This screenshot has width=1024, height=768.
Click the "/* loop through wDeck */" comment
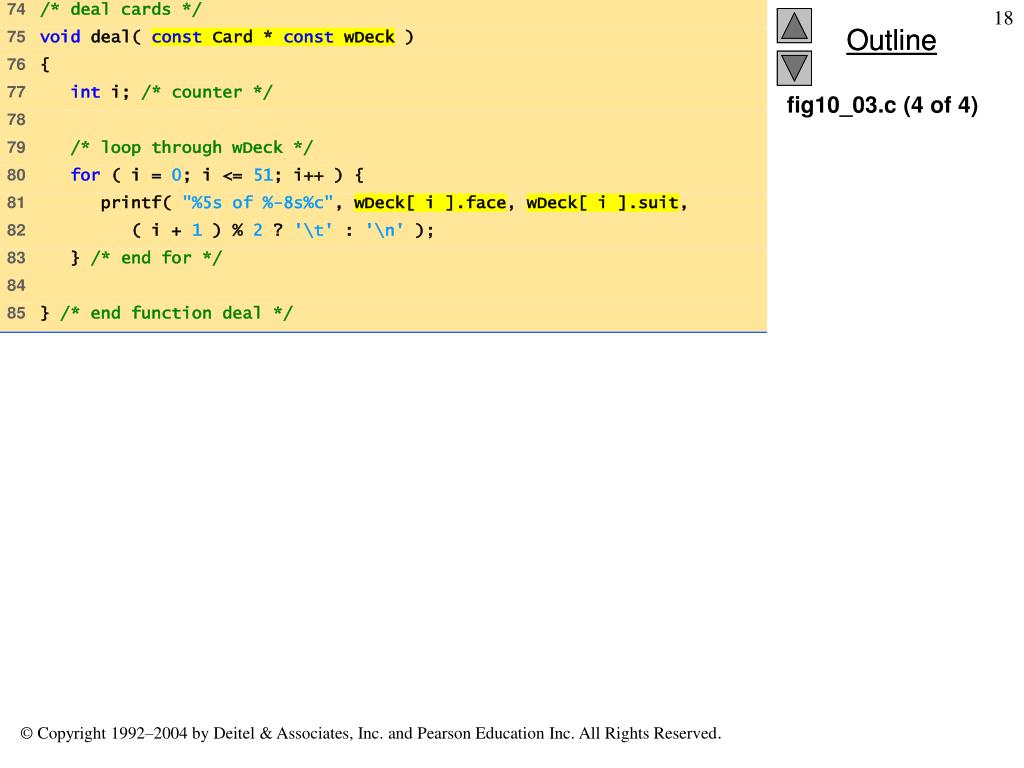[191, 148]
